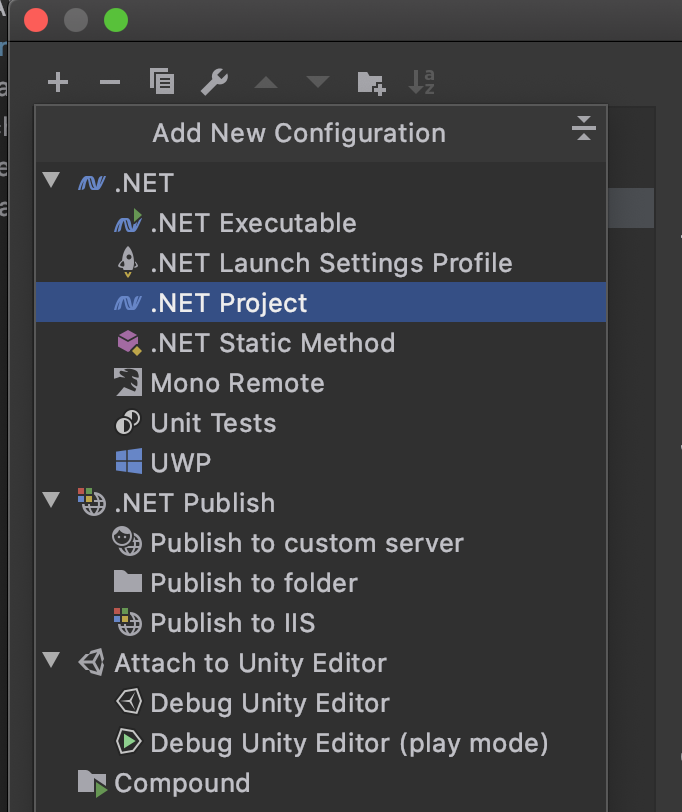Open Edit Templates wrench icon
This screenshot has height=812, width=682.
tap(214, 82)
